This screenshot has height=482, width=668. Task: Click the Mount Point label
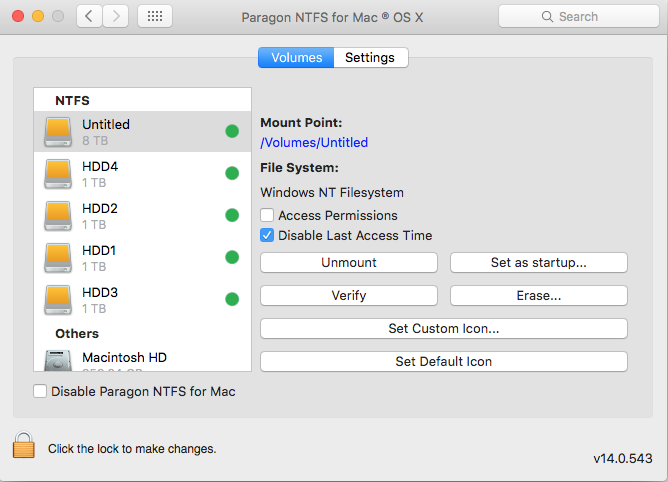(x=301, y=123)
